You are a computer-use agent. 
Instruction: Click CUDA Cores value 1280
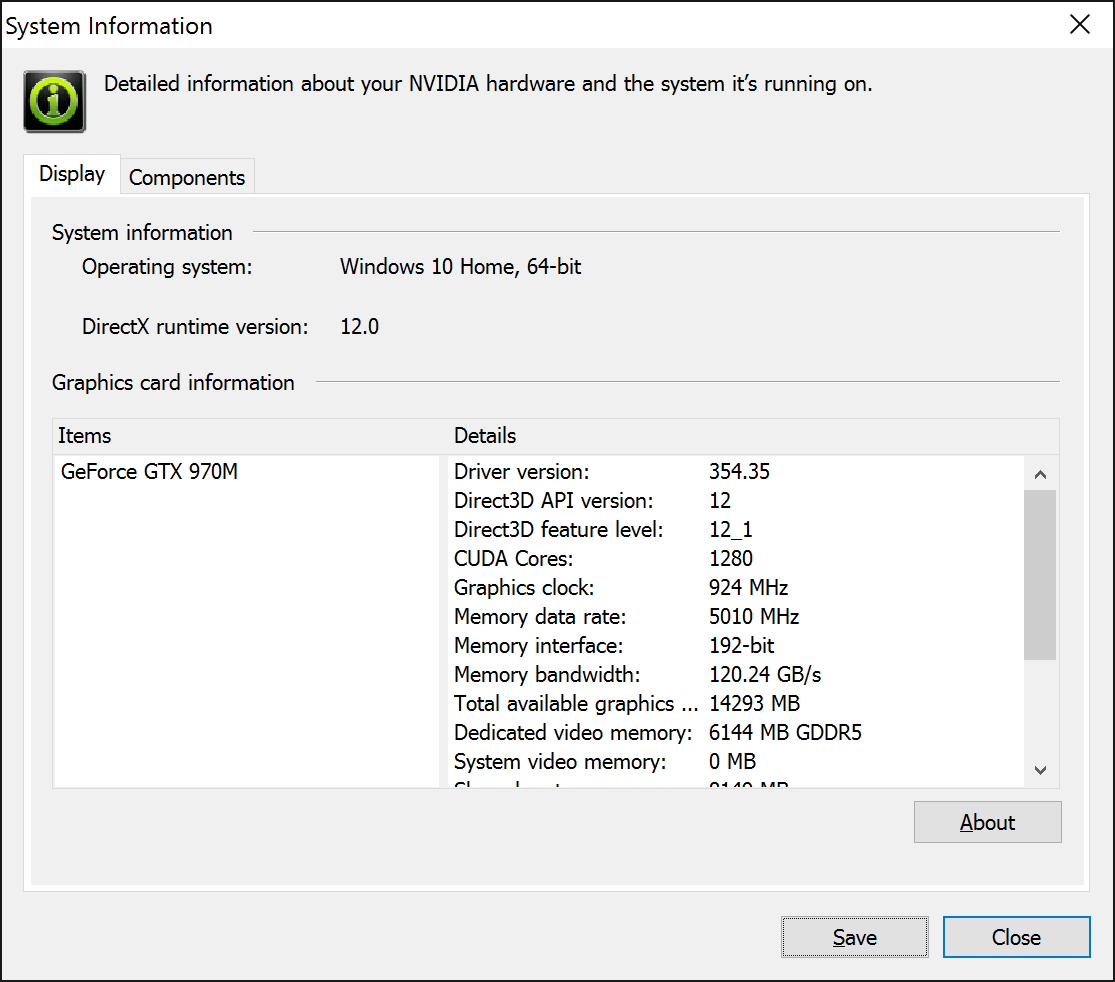pos(730,559)
